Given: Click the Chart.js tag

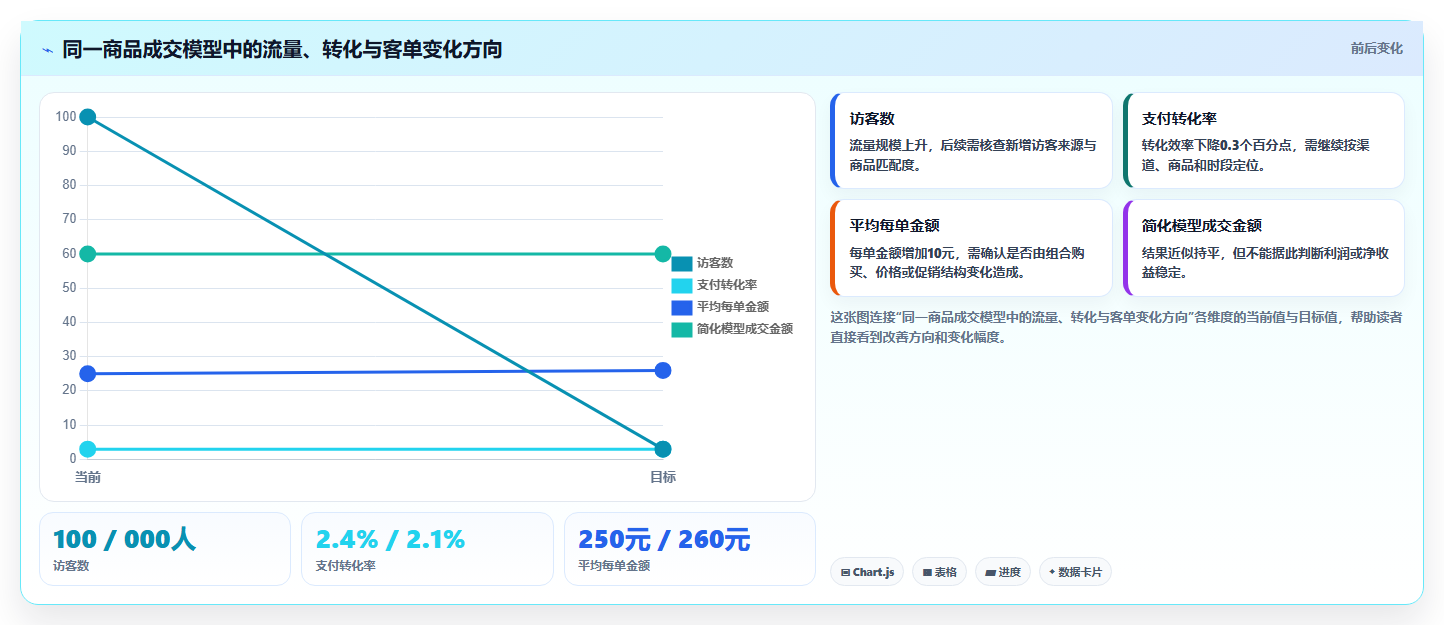Looking at the screenshot, I should click(x=867, y=572).
